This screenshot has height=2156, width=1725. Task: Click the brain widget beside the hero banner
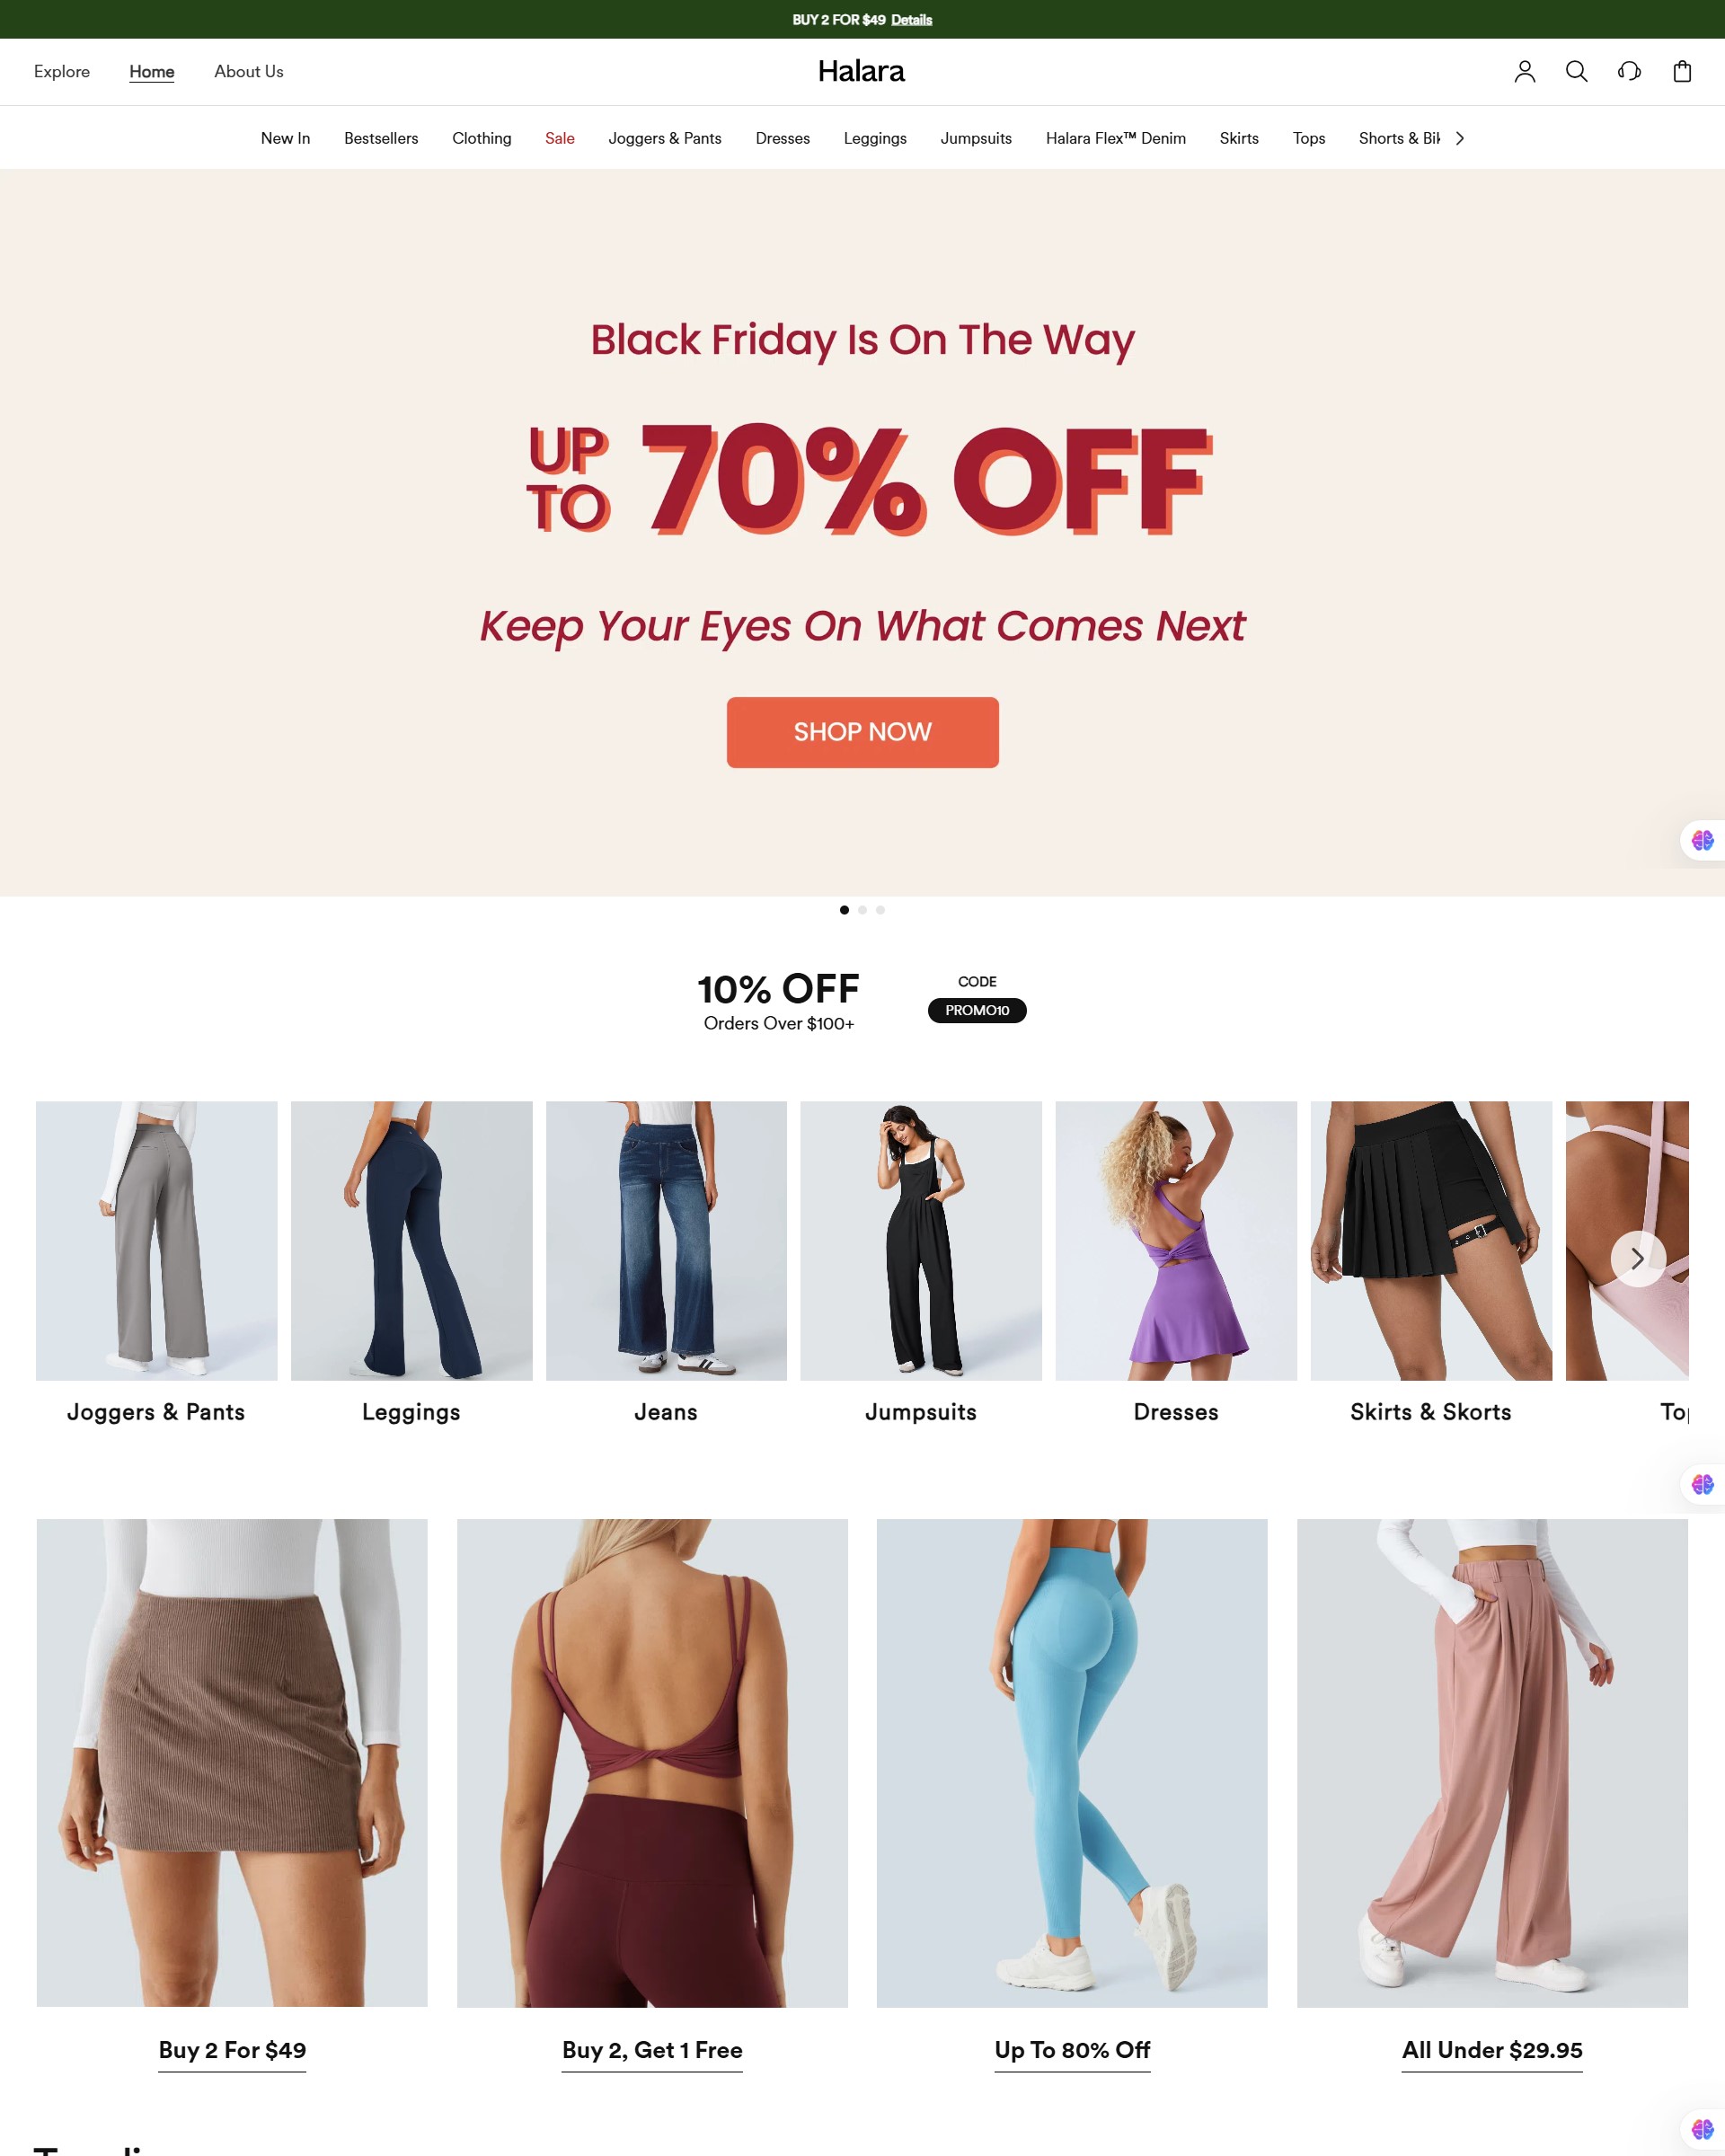[1702, 840]
